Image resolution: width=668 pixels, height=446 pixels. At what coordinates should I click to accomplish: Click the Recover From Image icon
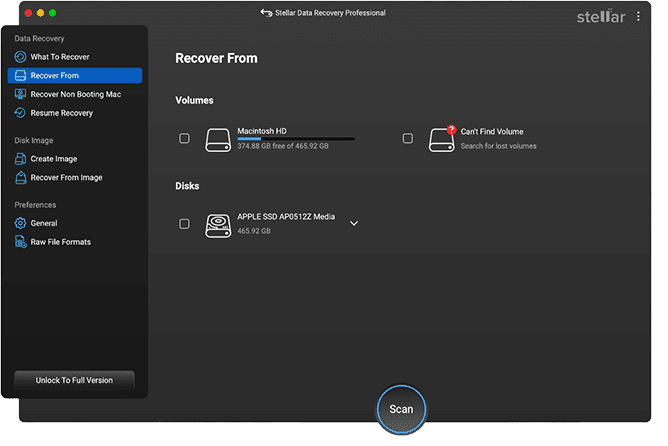pyautogui.click(x=20, y=178)
